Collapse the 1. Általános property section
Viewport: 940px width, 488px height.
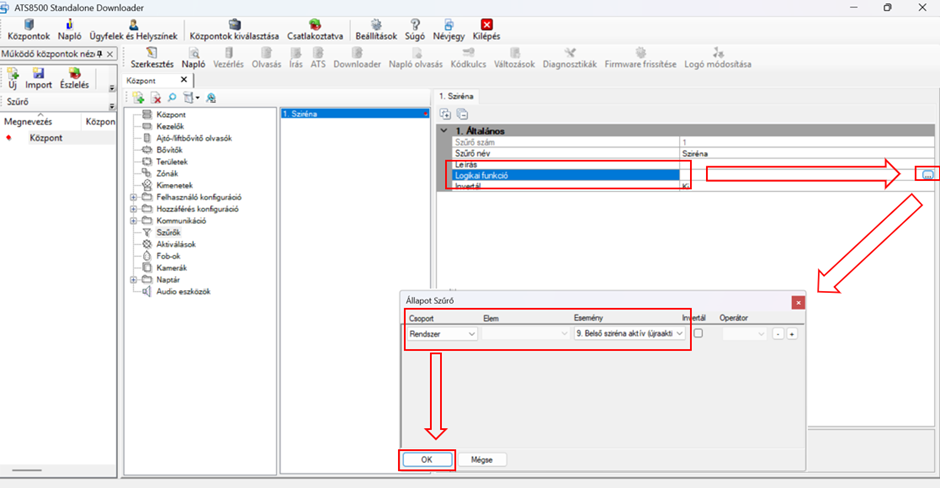(x=445, y=131)
